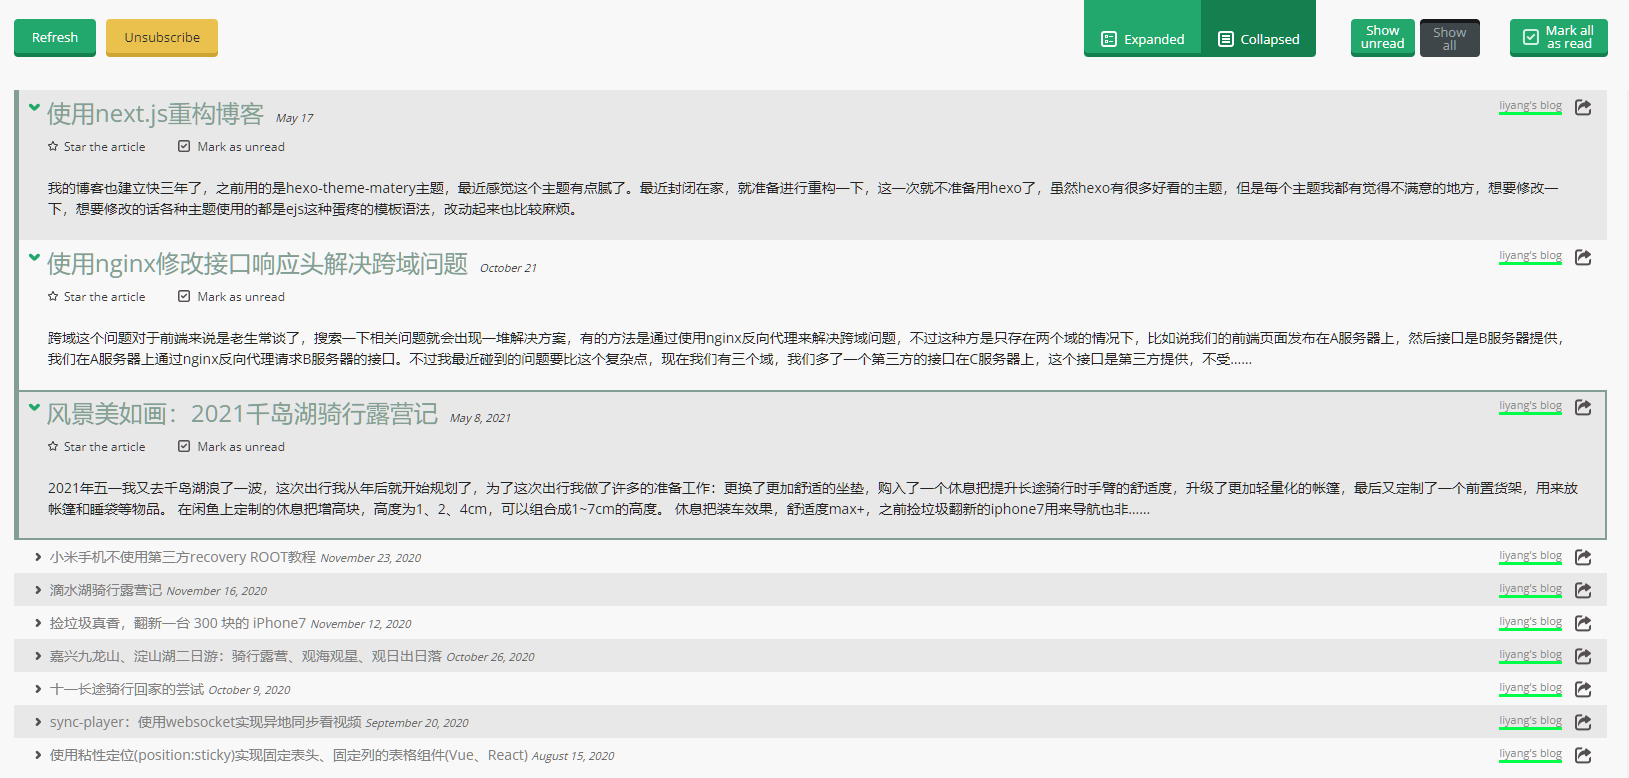Click the date May 17 on next.js article
This screenshot has height=778, width=1629.
tap(294, 118)
